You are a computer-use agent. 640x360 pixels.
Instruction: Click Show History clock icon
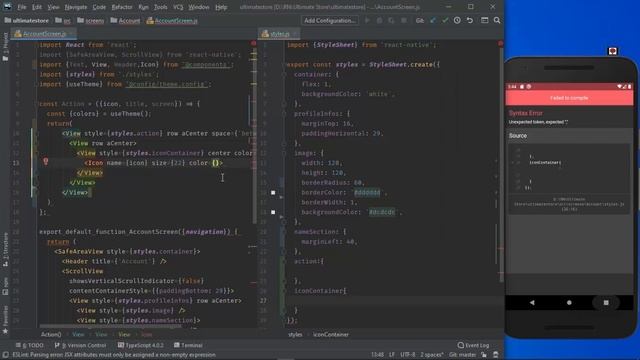click(x=457, y=20)
